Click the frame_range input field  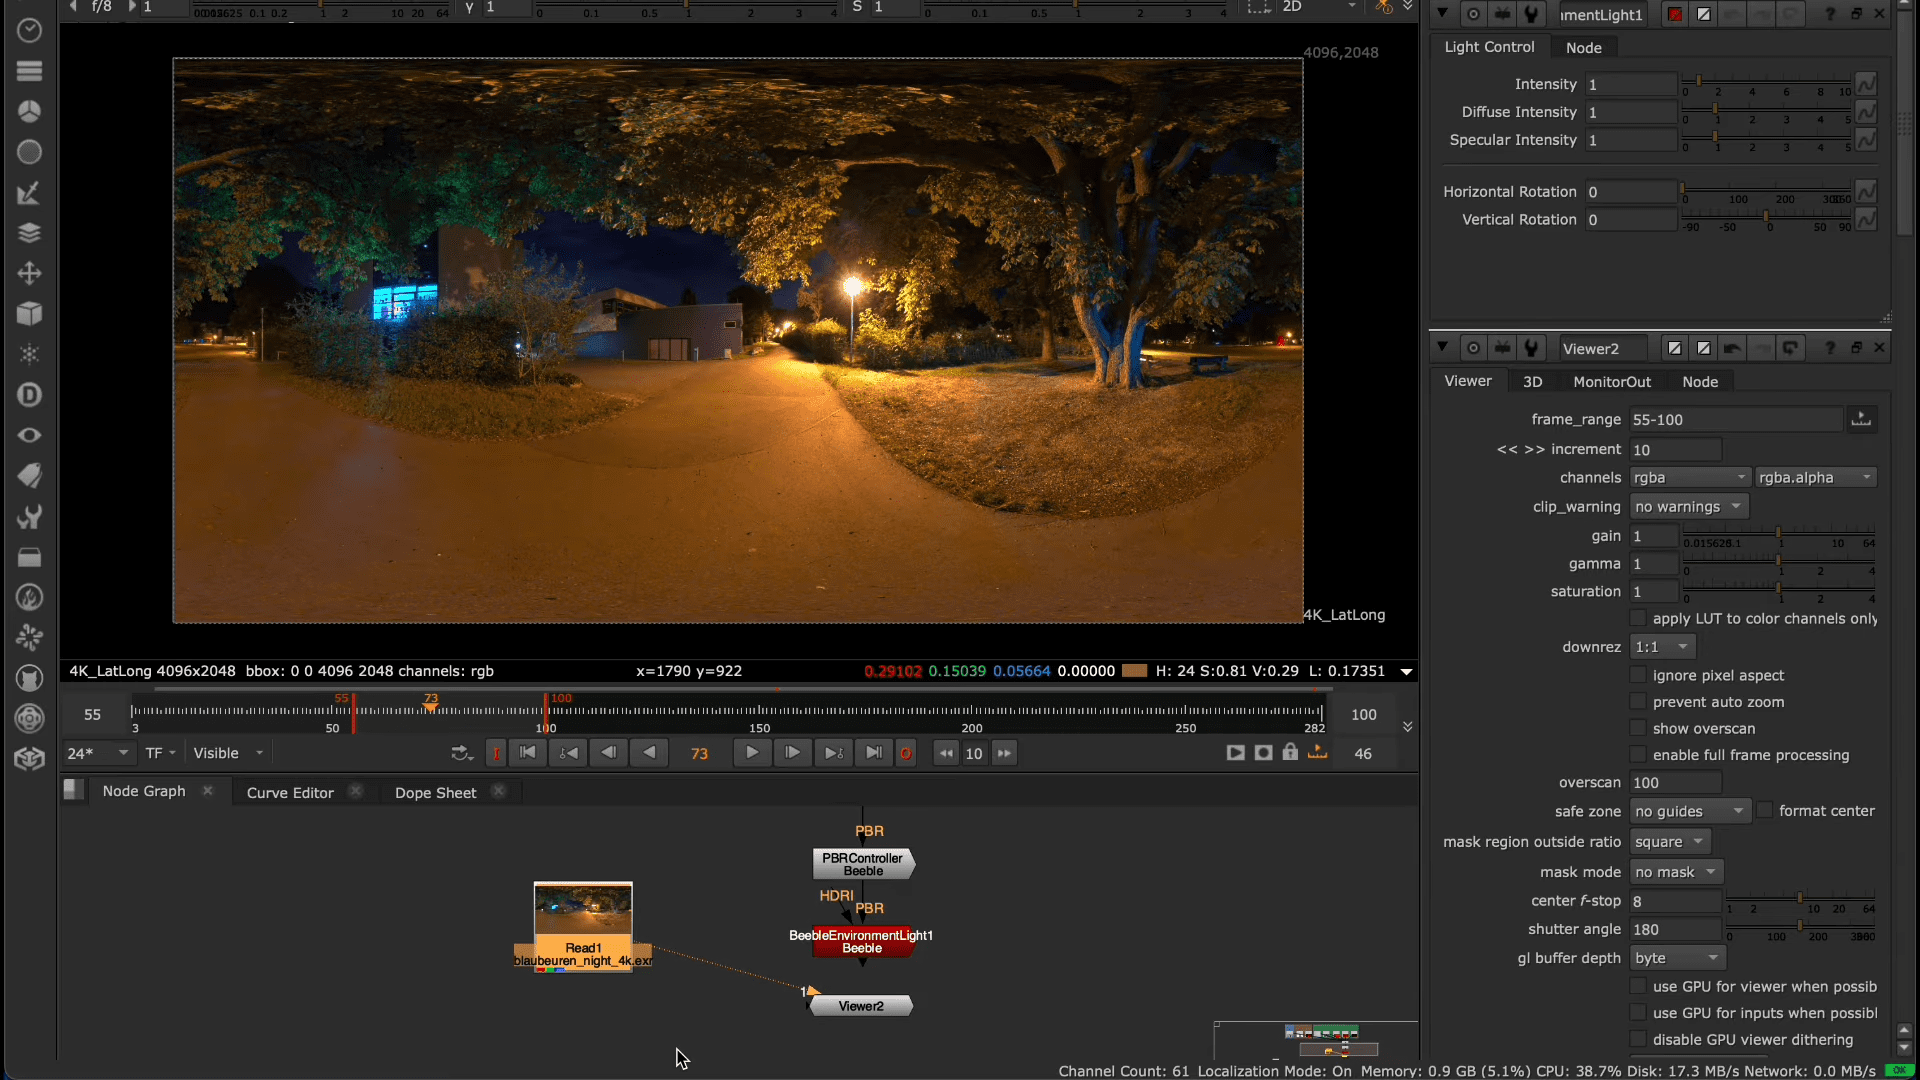coord(1736,419)
